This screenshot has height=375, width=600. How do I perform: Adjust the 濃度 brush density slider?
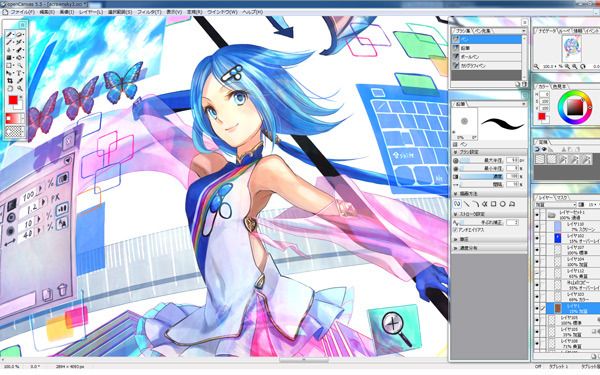pyautogui.click(x=482, y=176)
